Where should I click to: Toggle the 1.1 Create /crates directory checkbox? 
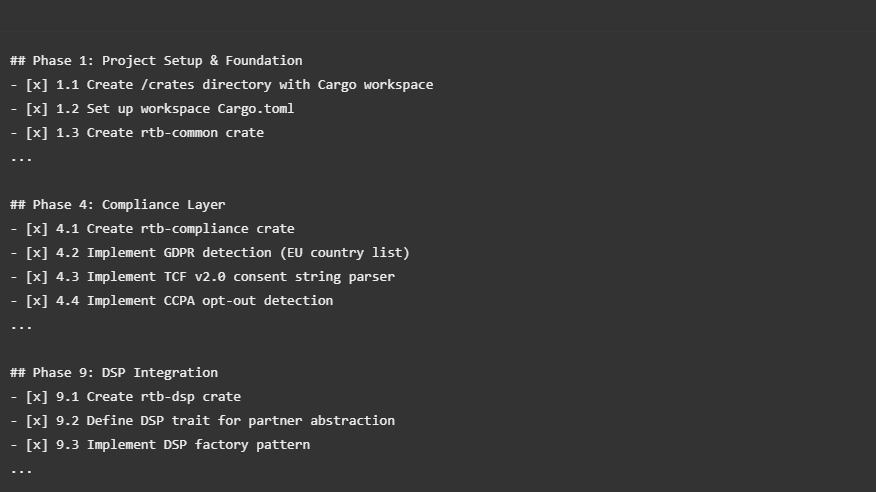pos(37,85)
